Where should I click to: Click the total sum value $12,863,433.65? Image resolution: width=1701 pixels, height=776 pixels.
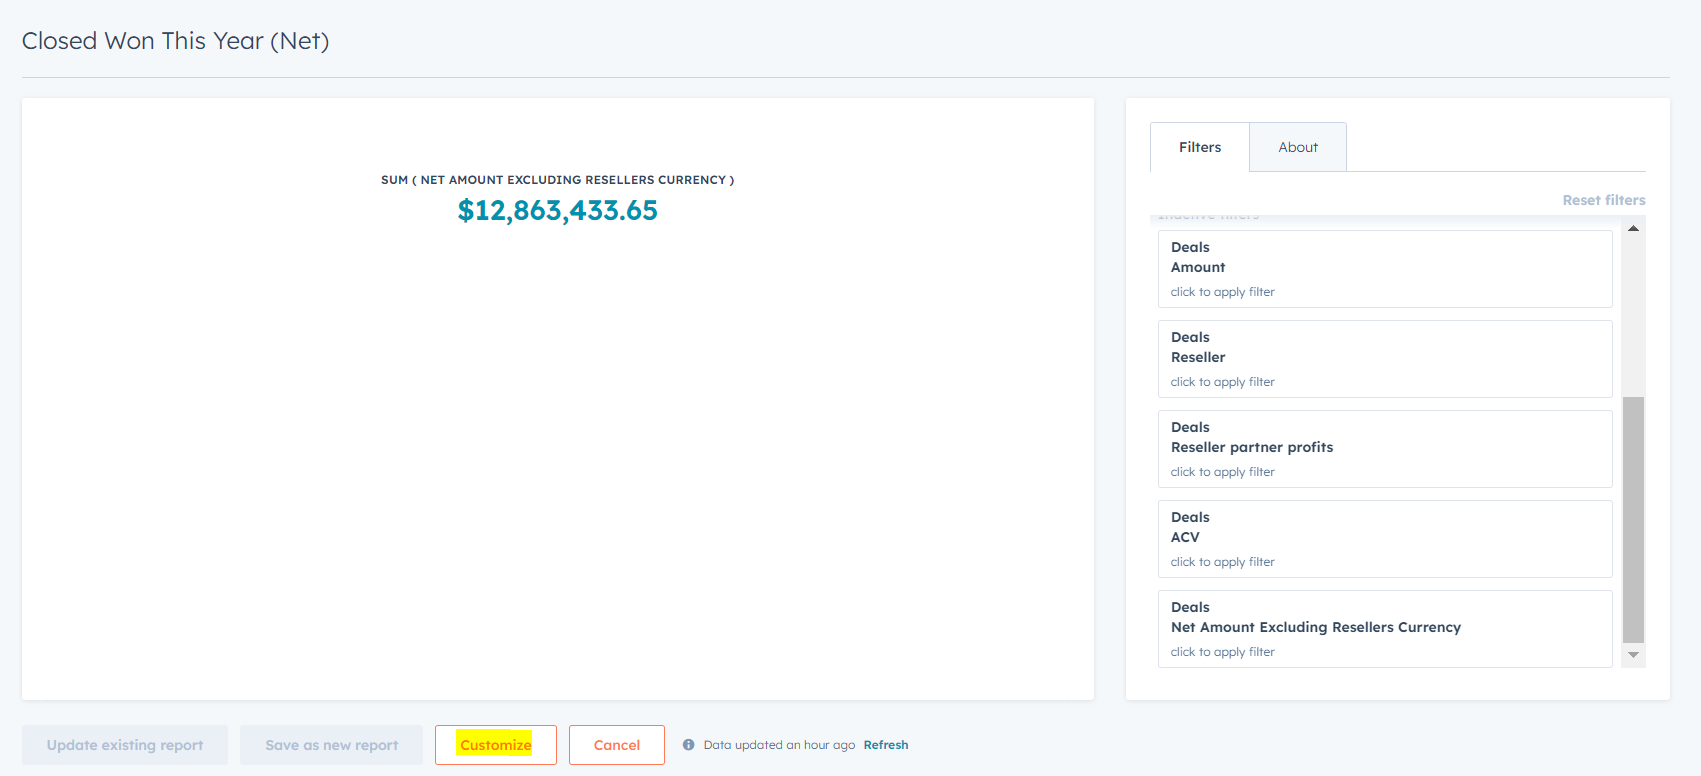557,211
